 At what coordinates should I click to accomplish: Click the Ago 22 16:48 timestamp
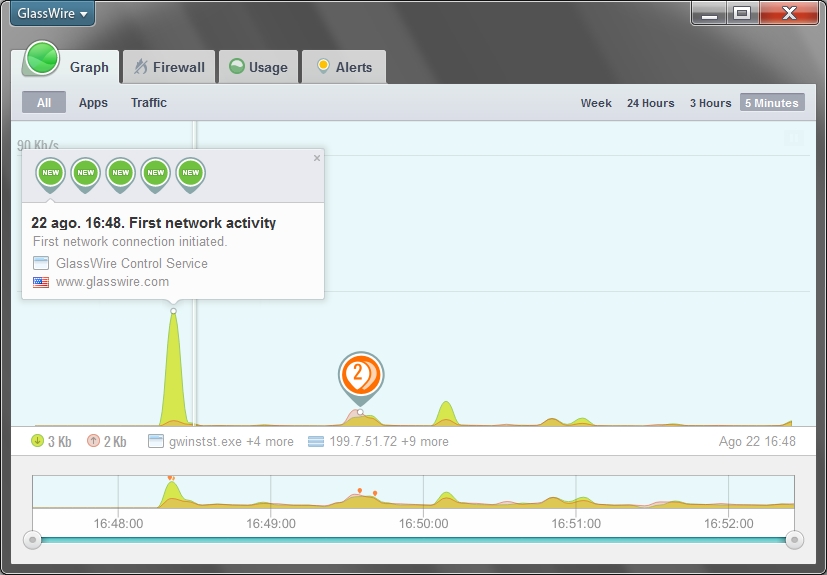coord(757,442)
